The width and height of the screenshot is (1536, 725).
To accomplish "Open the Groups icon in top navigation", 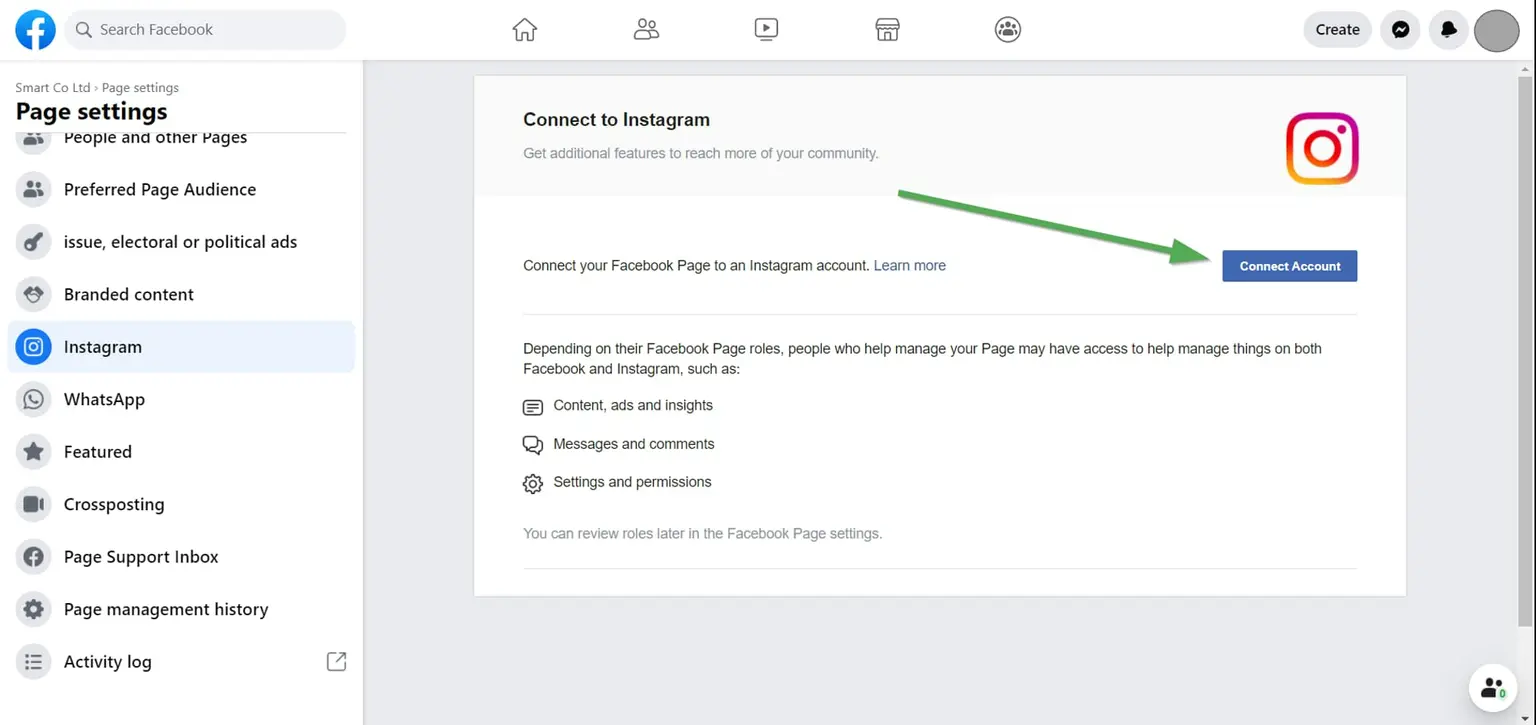I will coord(1007,30).
